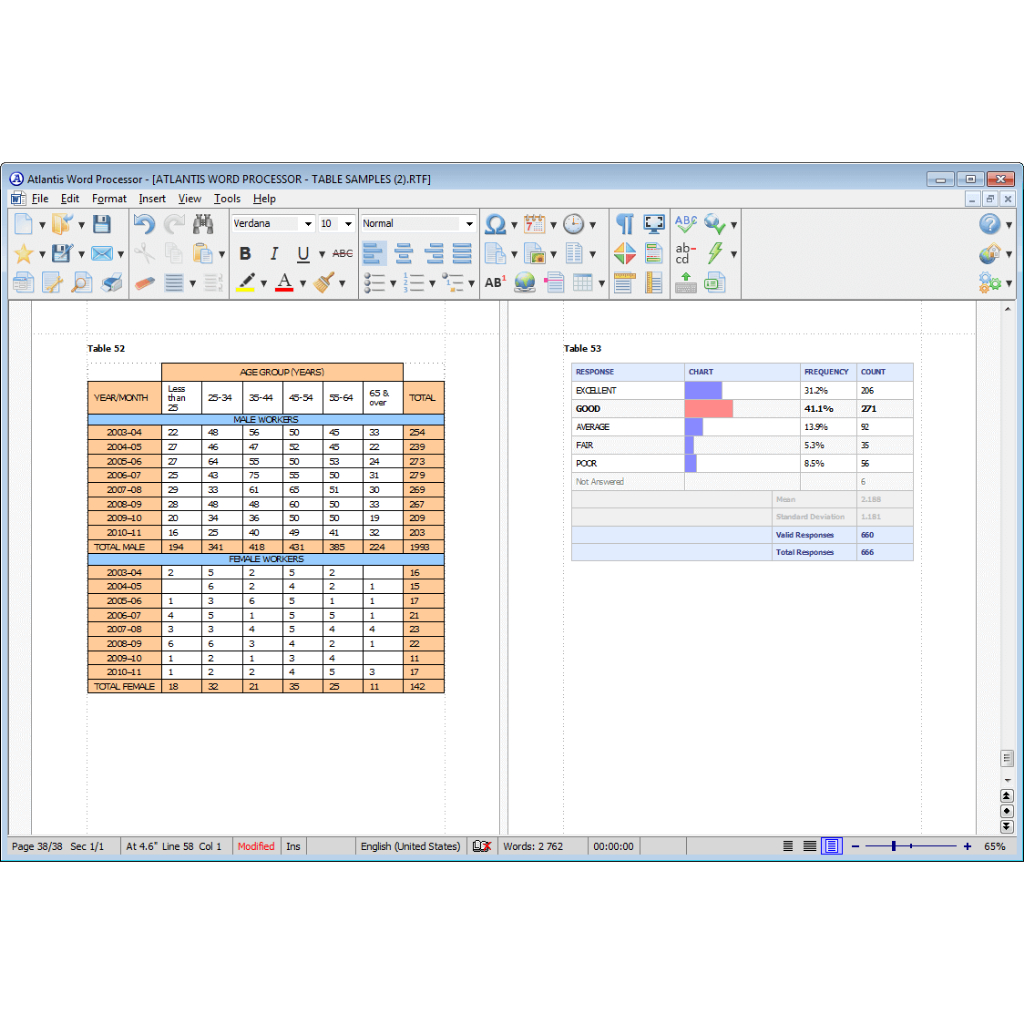Apply the red font color A
The image size is (1024, 1024).
pos(284,282)
